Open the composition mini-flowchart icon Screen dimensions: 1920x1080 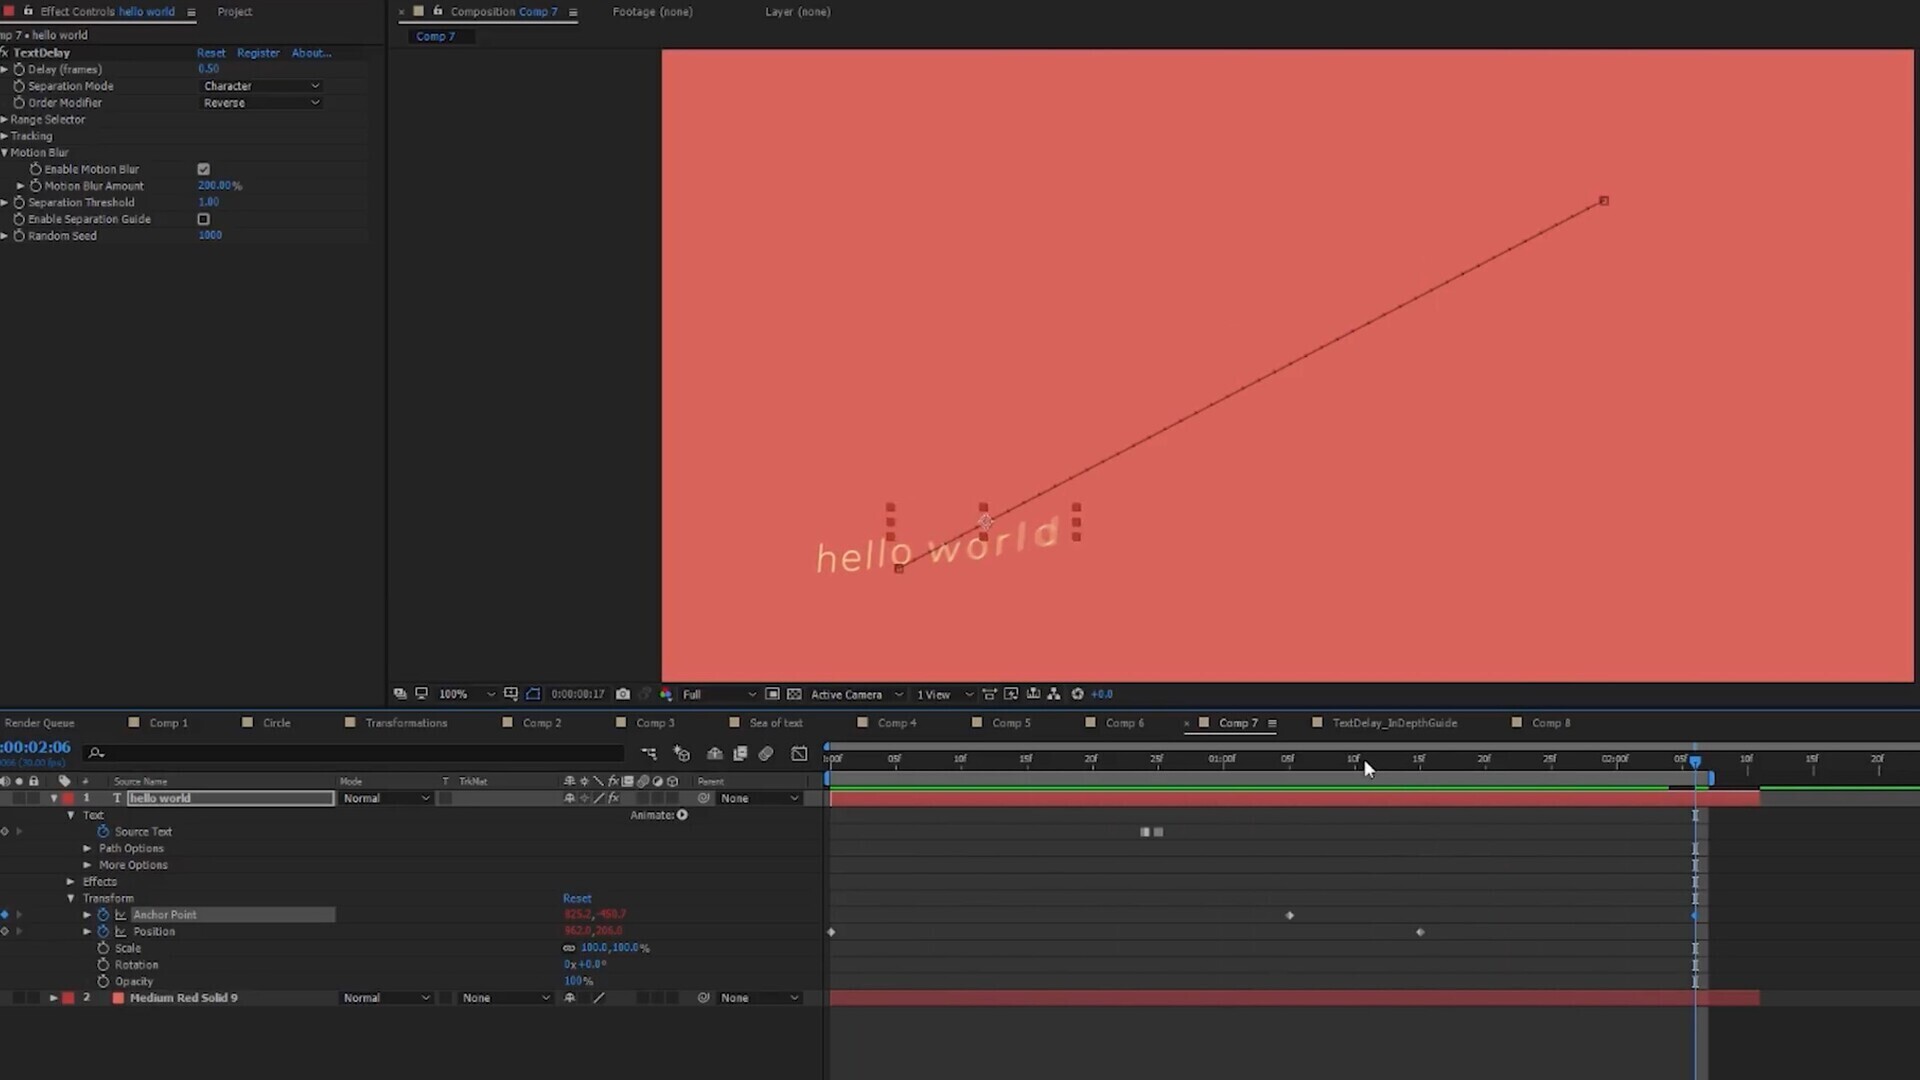coord(649,754)
